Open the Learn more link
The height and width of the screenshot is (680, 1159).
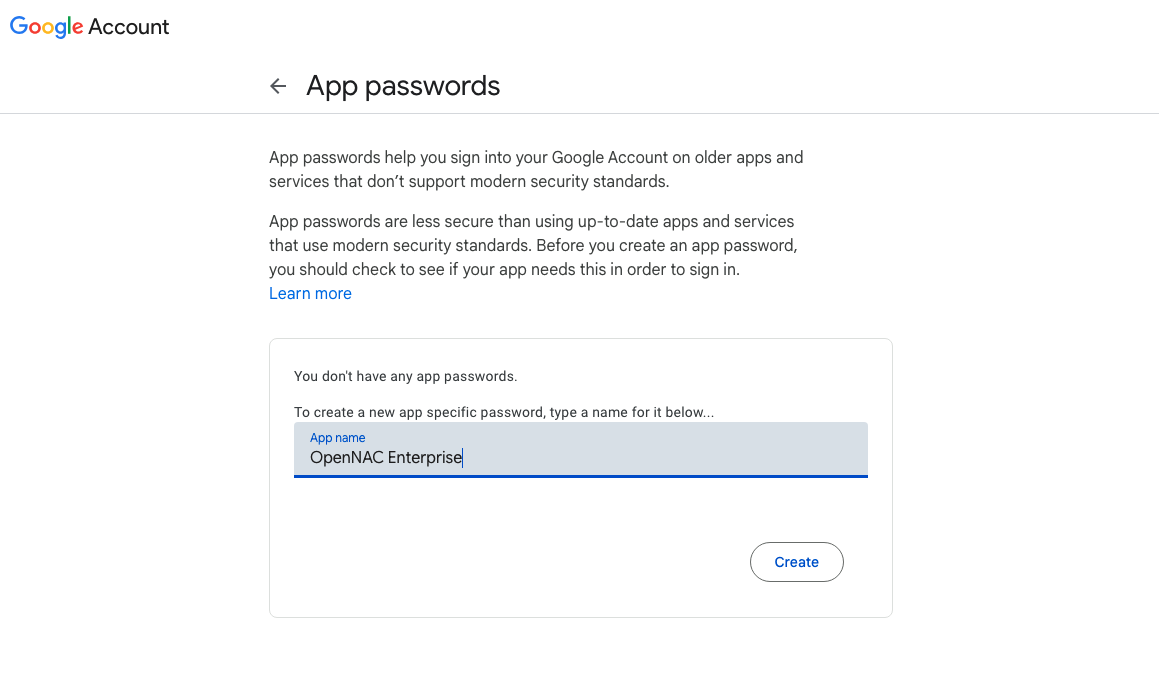[310, 293]
